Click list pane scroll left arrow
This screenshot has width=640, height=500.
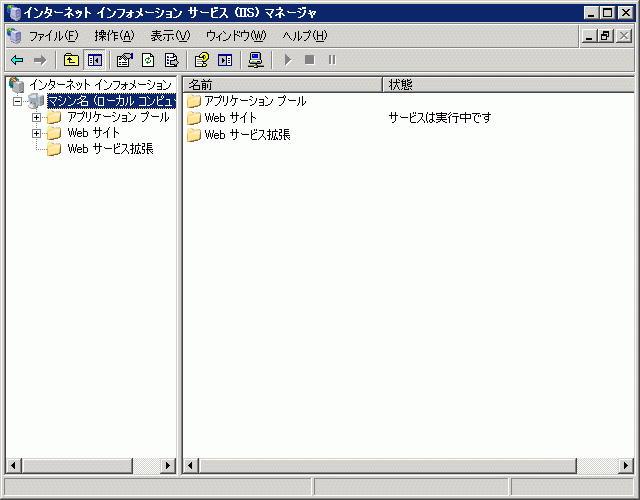[x=191, y=465]
